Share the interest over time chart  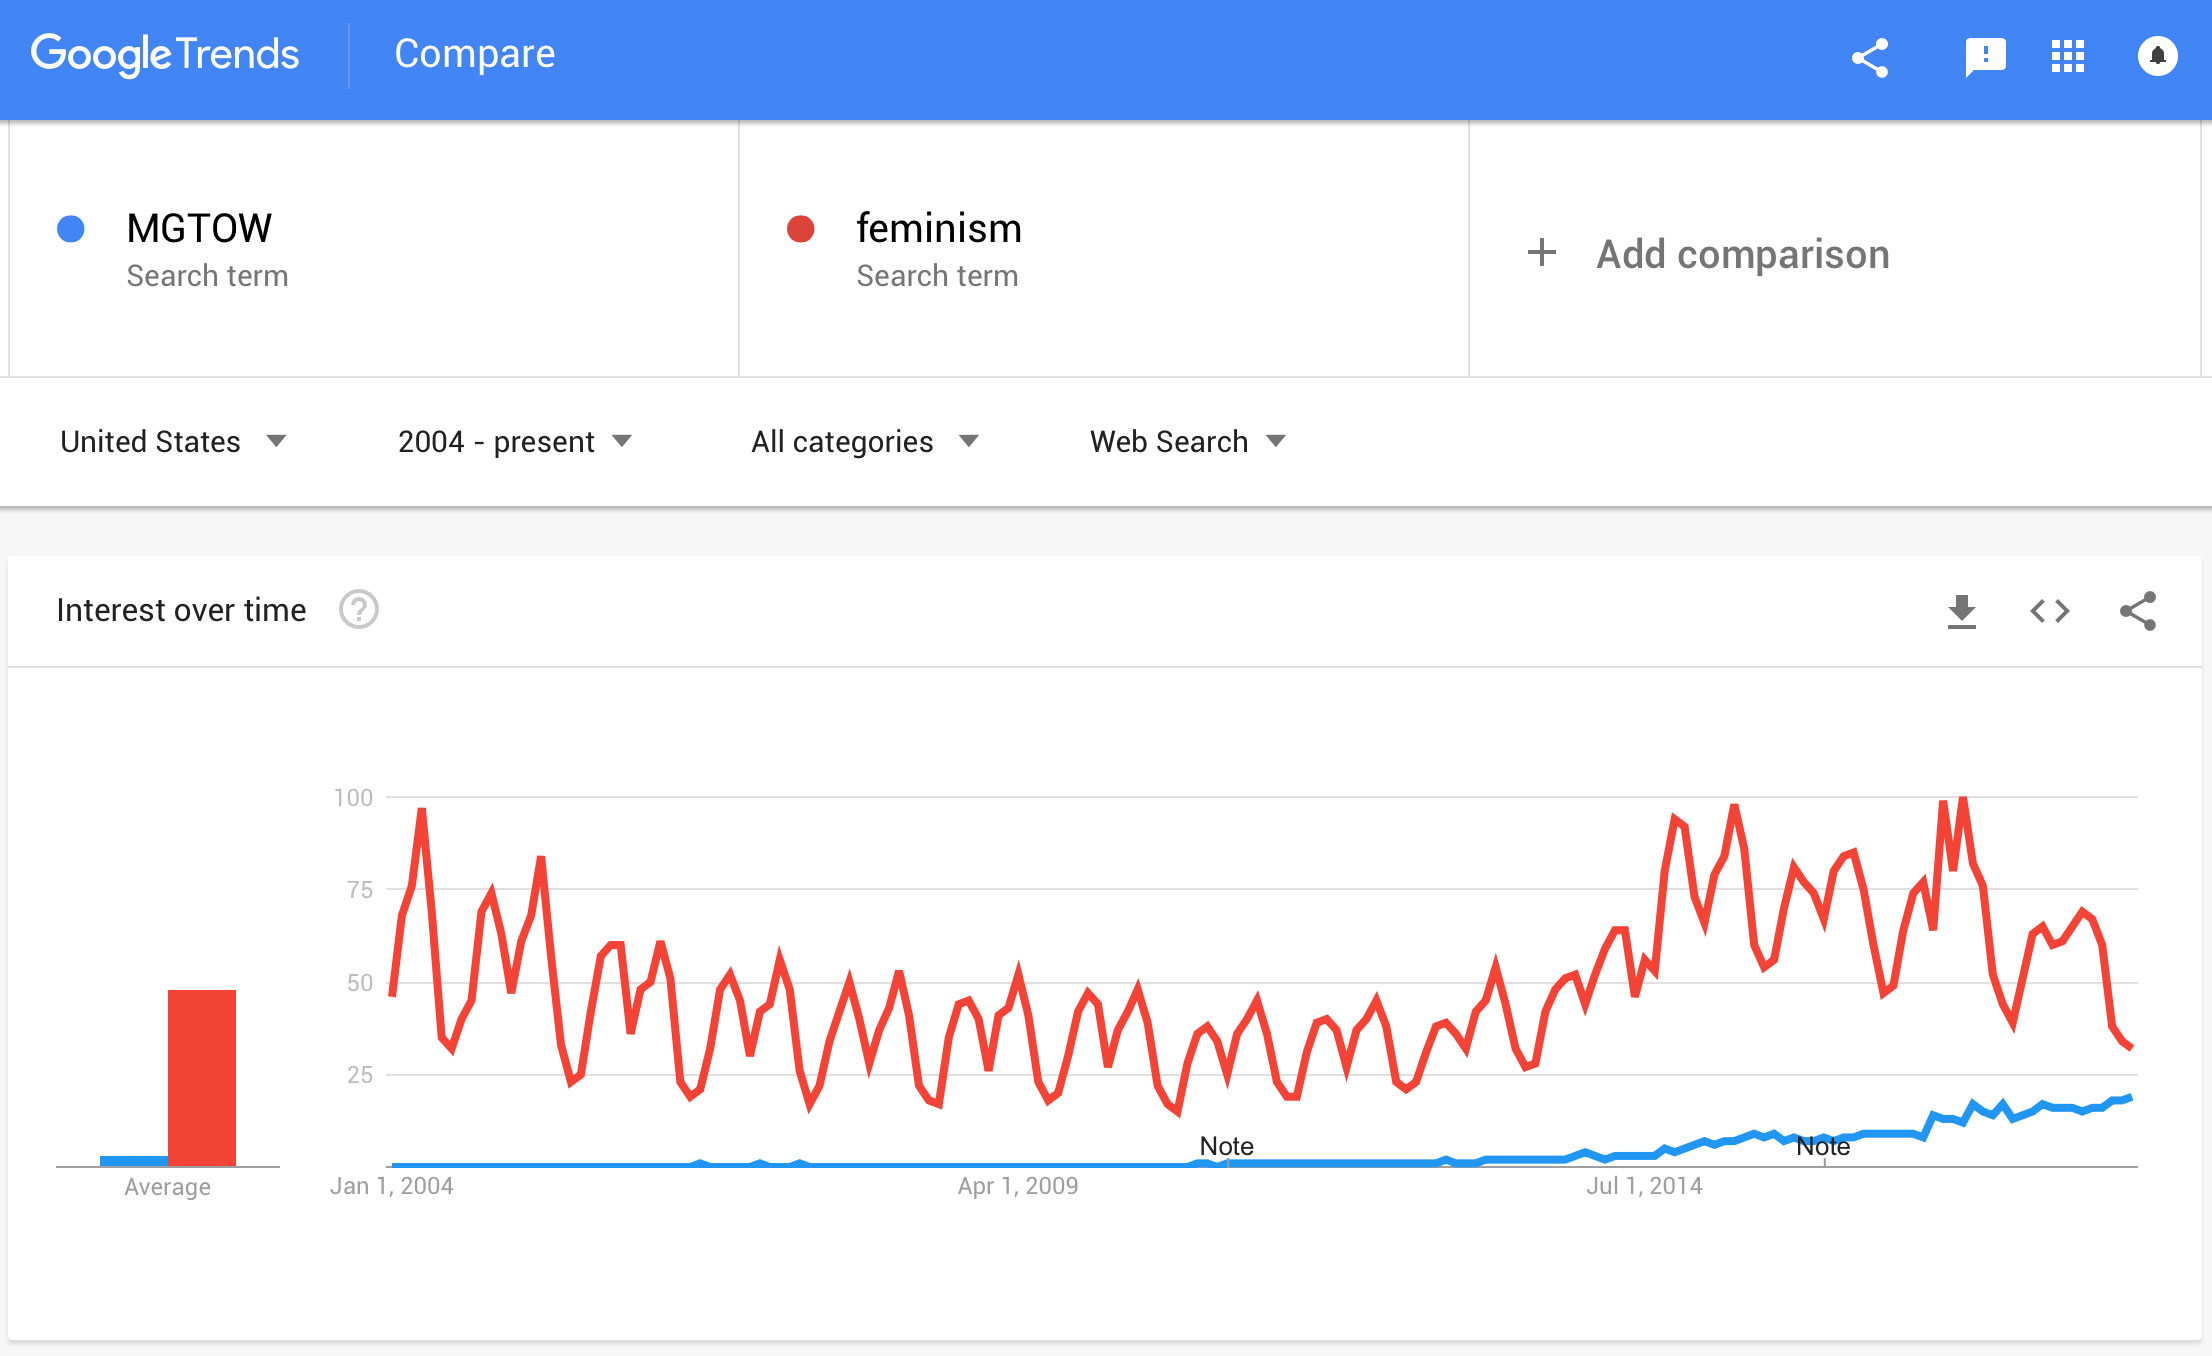point(2137,611)
